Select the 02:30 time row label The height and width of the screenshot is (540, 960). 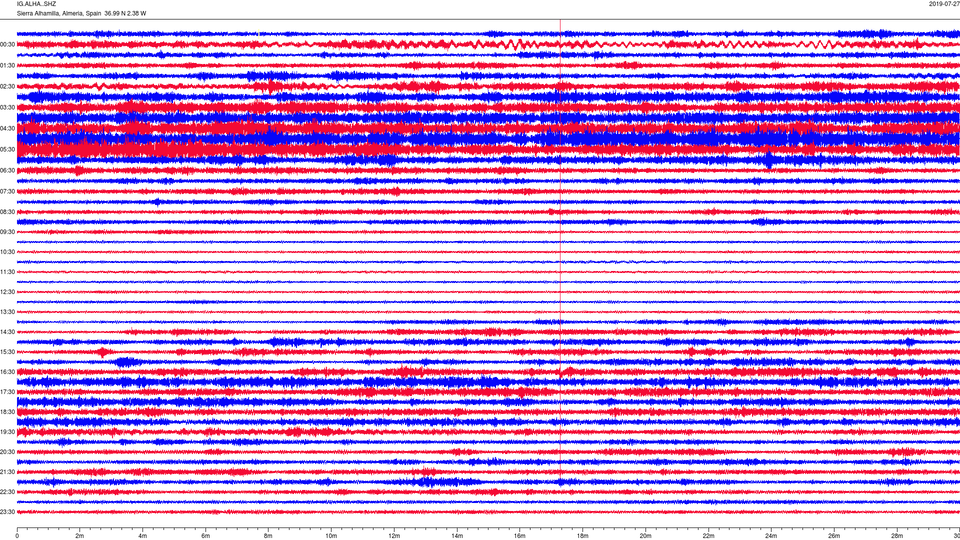click(x=7, y=87)
